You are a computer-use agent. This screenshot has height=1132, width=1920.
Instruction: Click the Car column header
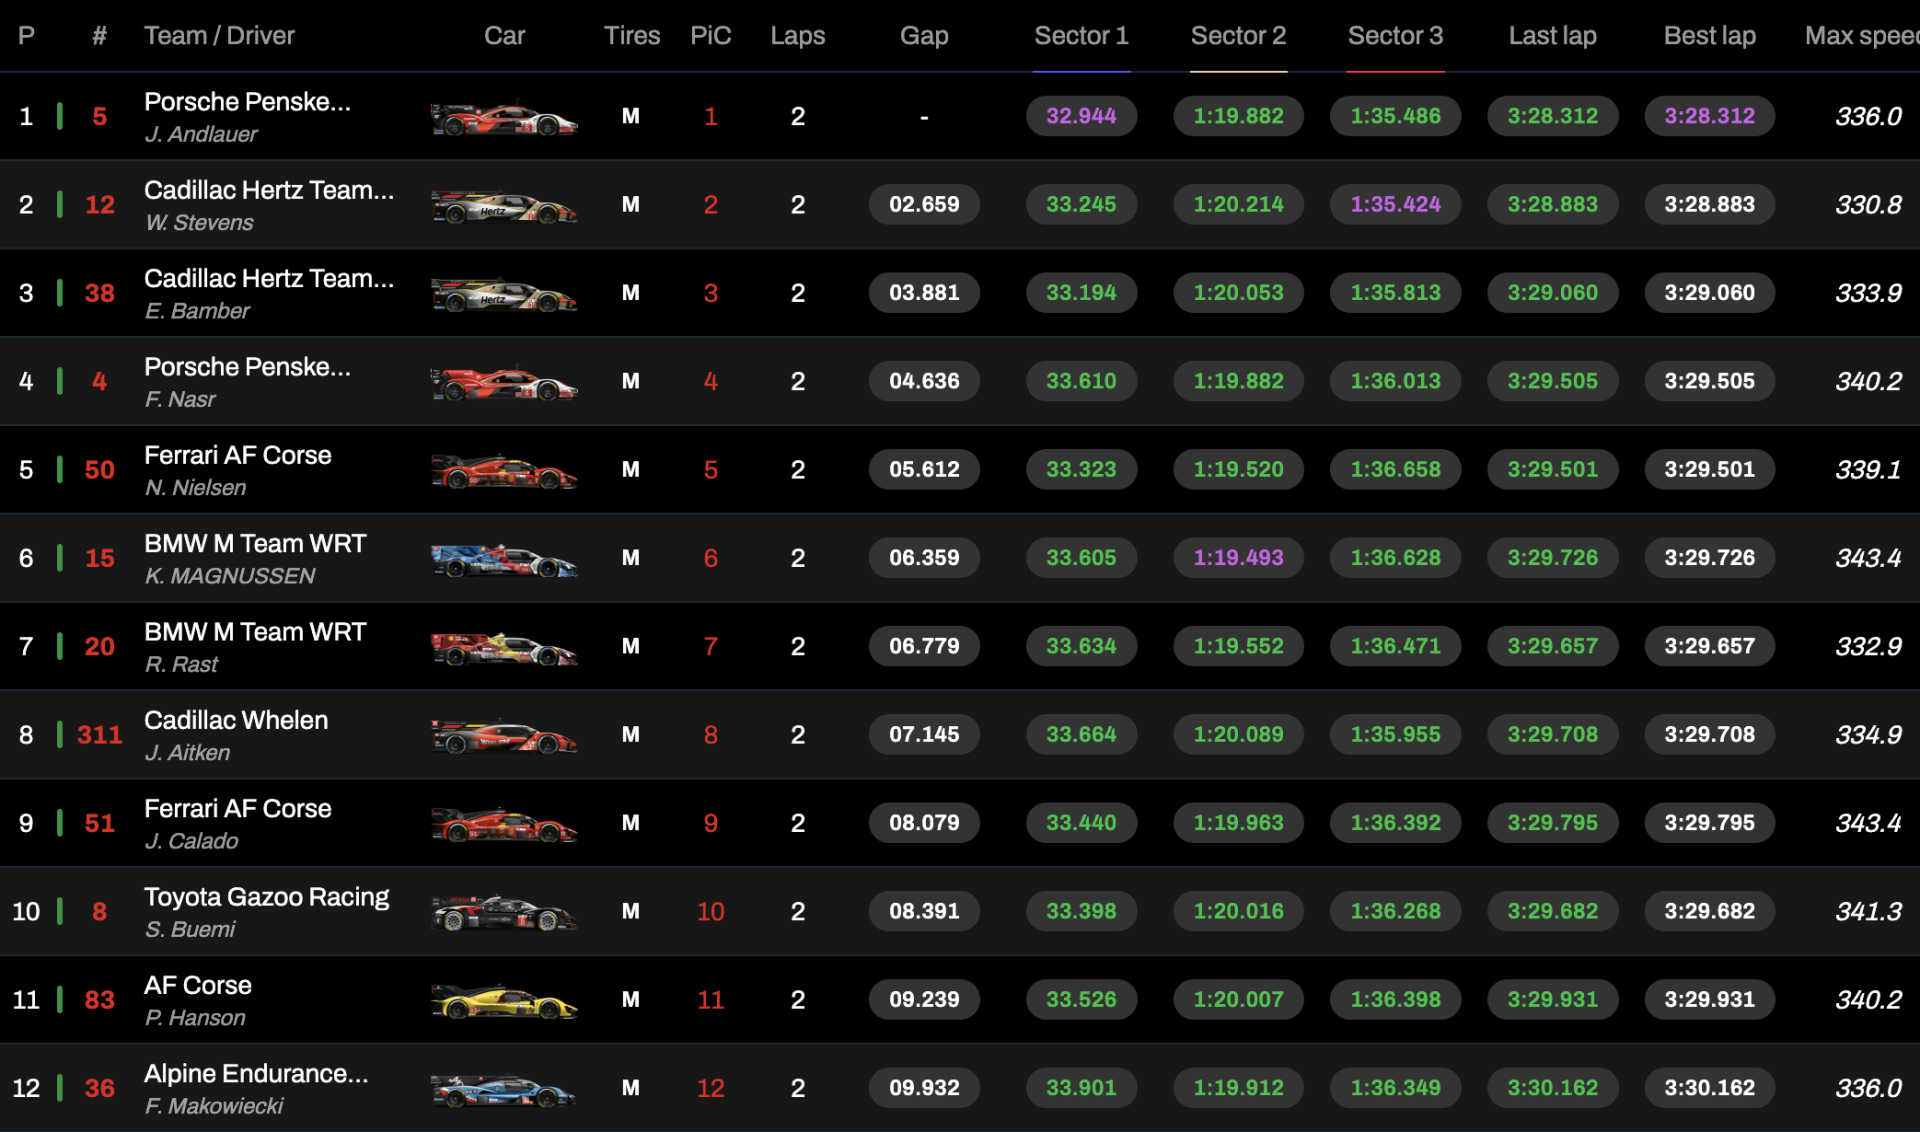504,36
